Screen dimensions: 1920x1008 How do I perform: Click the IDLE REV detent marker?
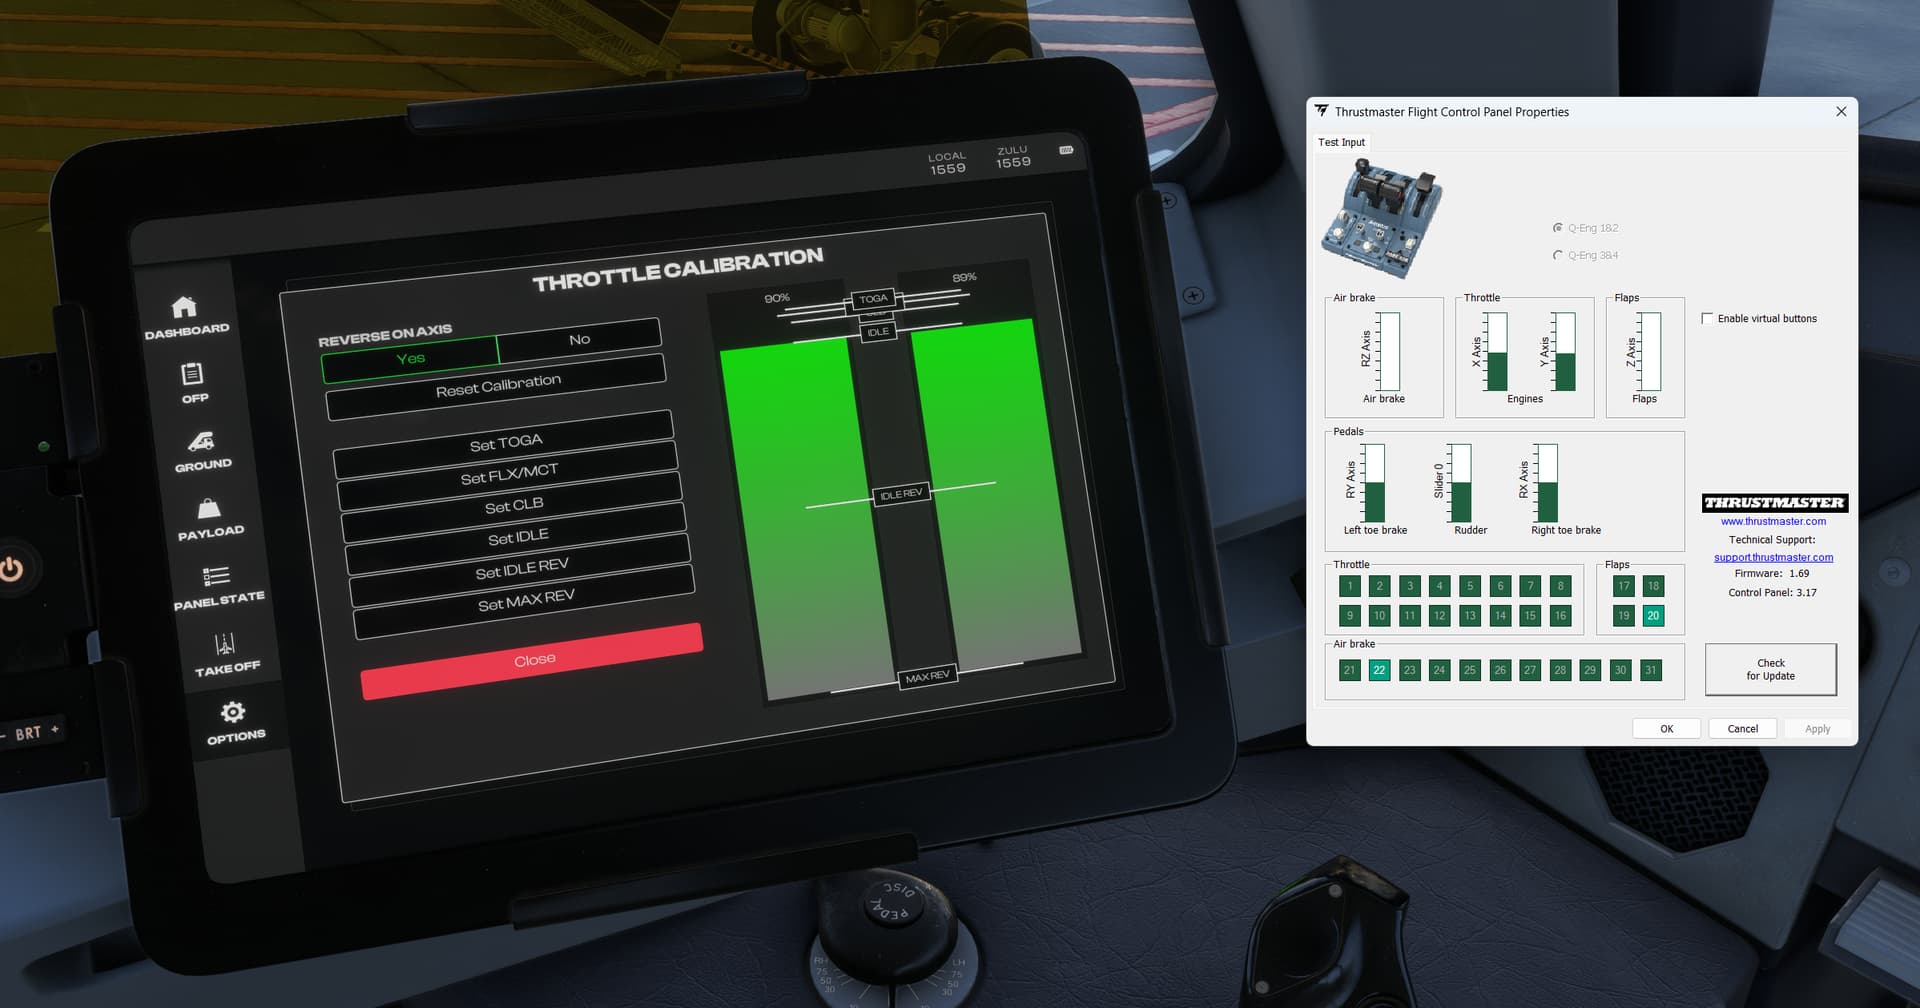pos(901,494)
